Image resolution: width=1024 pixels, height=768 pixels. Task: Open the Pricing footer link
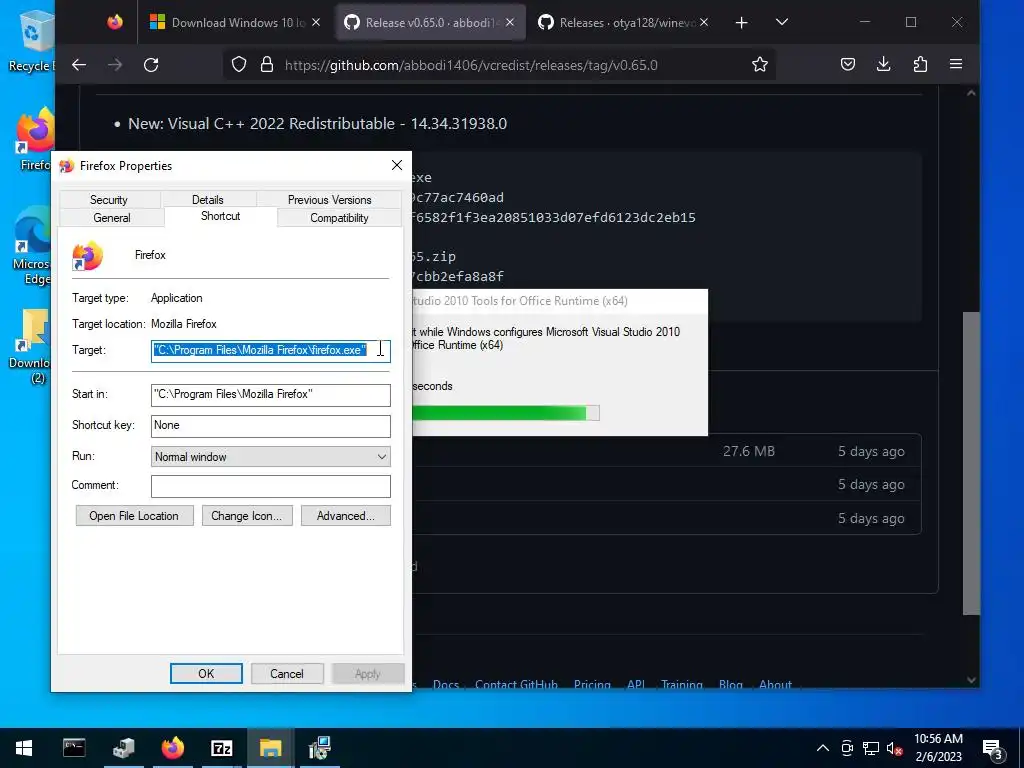point(592,684)
